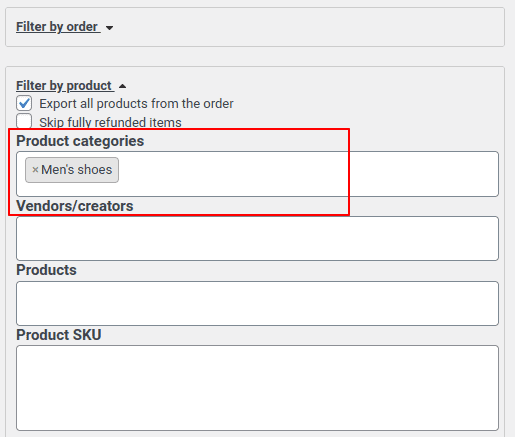Enable Skip fully refunded items checkbox

pos(24,121)
